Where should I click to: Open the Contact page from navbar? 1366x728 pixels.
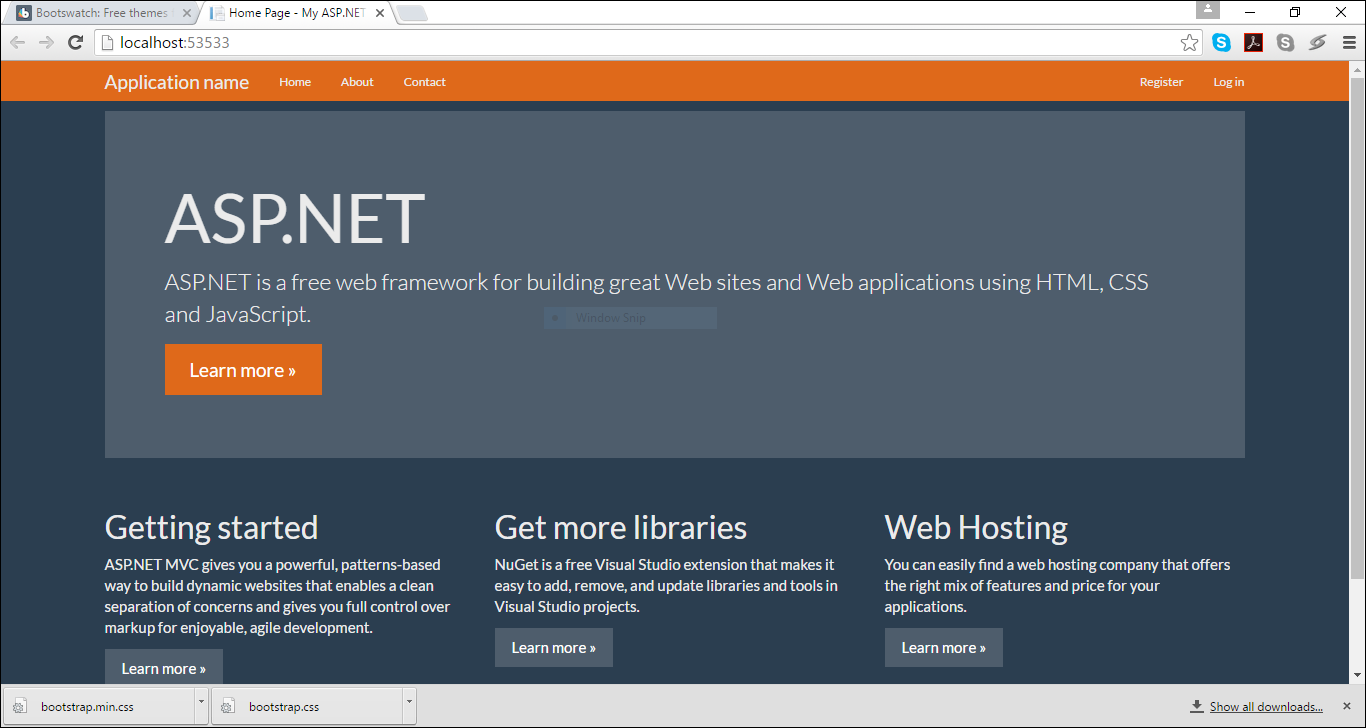(425, 82)
